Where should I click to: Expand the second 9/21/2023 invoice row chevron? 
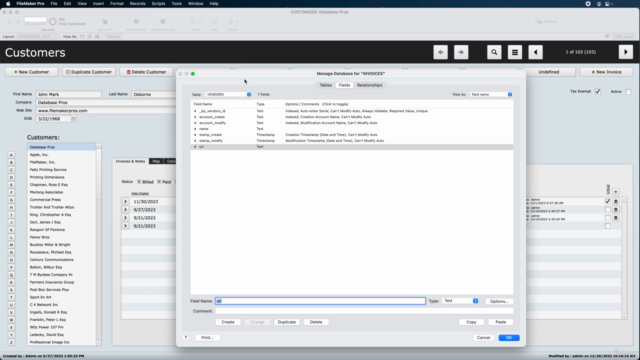coord(125,226)
